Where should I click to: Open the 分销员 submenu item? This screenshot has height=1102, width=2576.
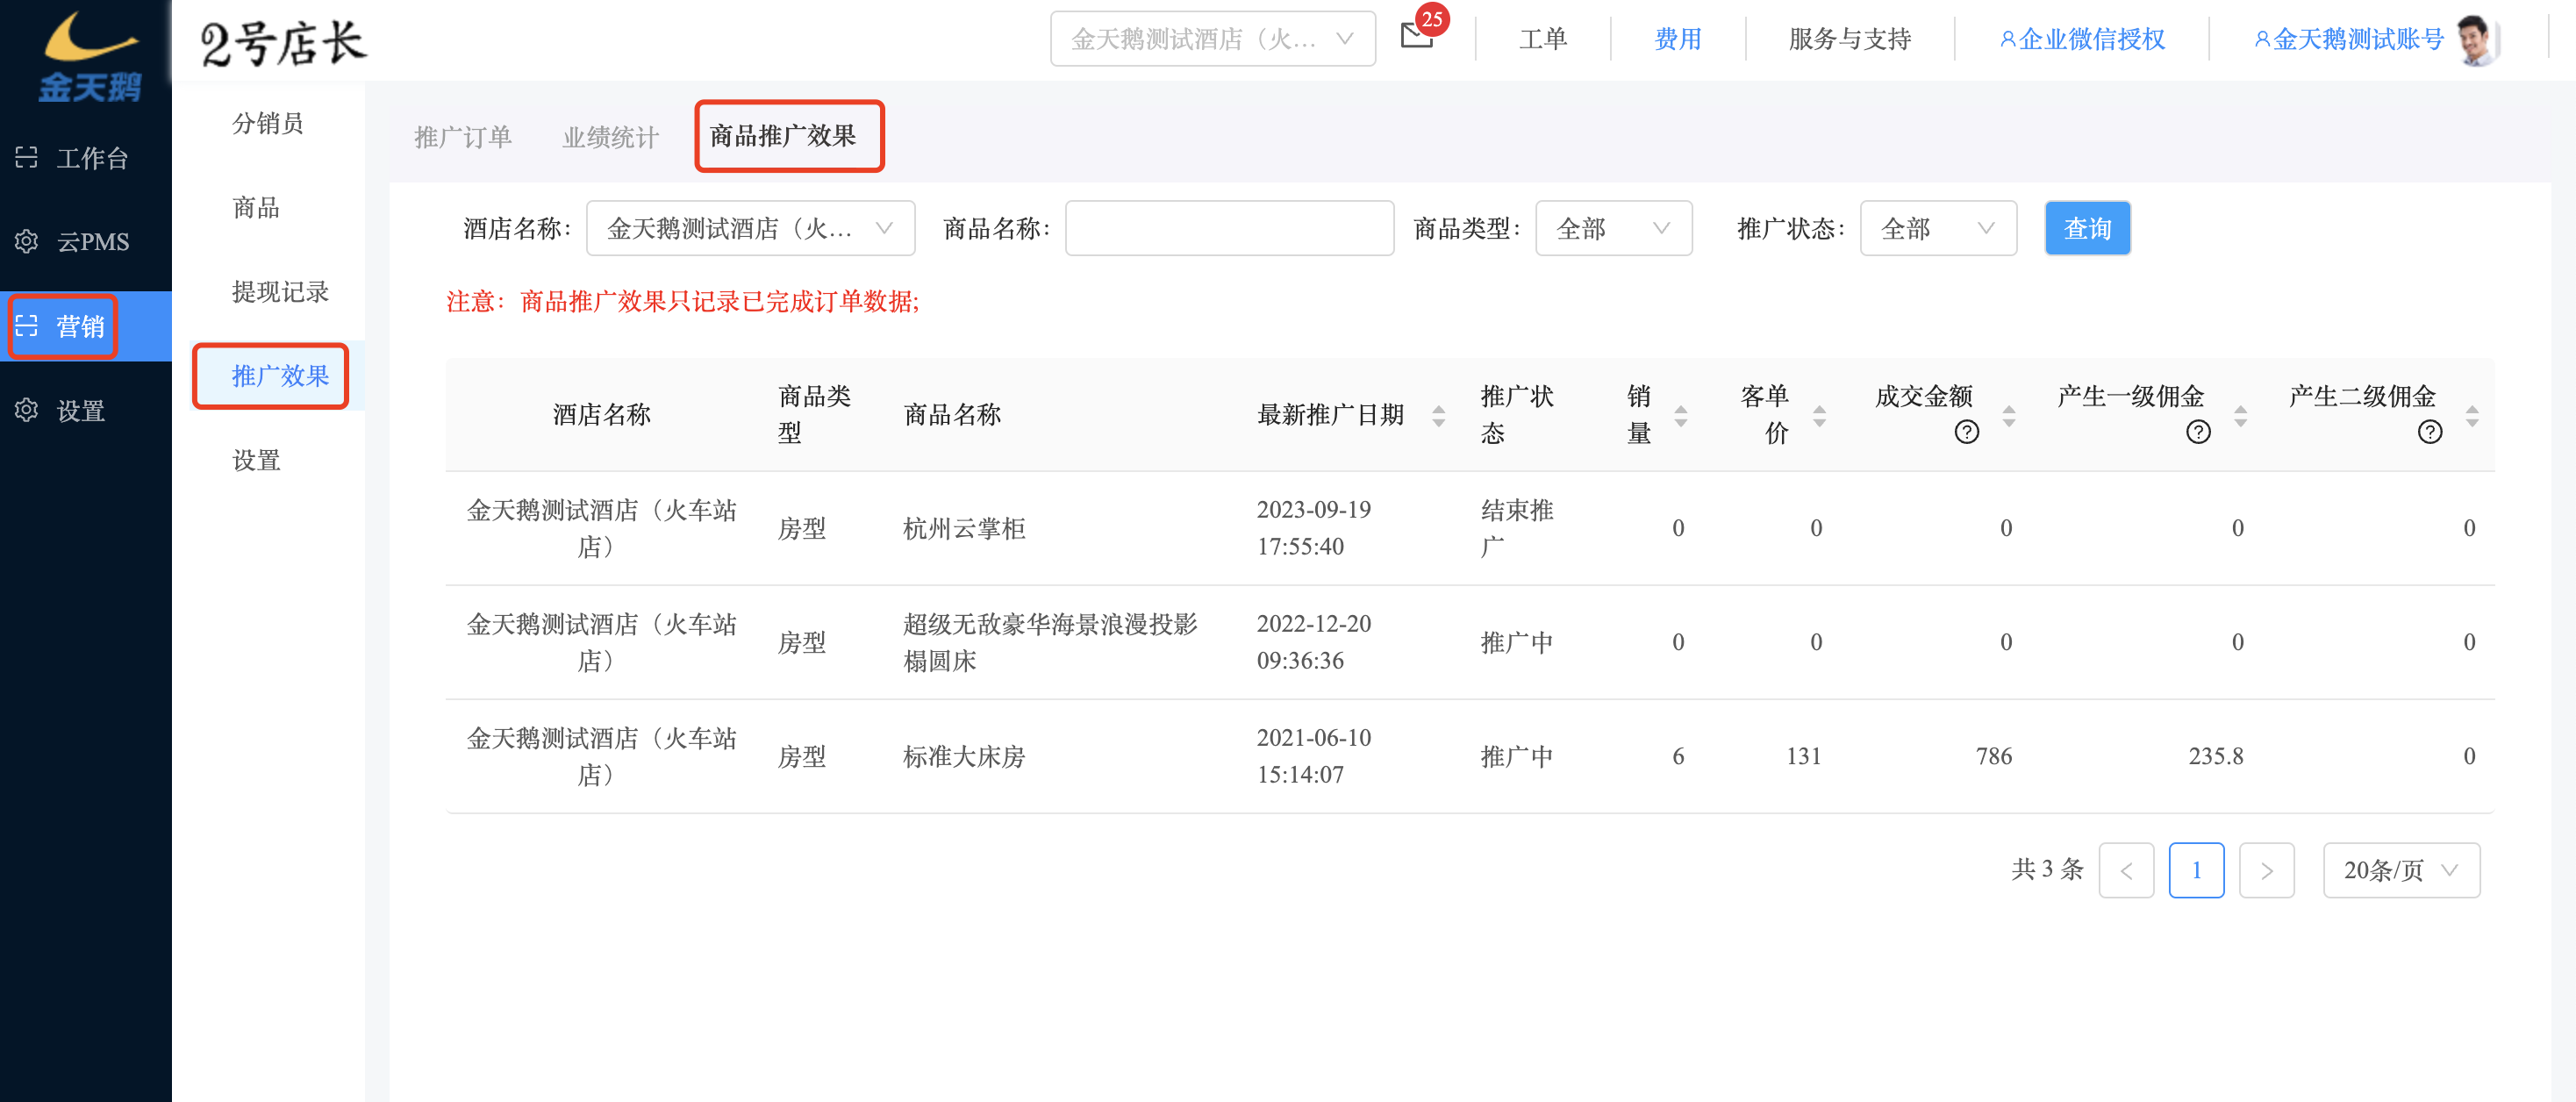point(268,123)
